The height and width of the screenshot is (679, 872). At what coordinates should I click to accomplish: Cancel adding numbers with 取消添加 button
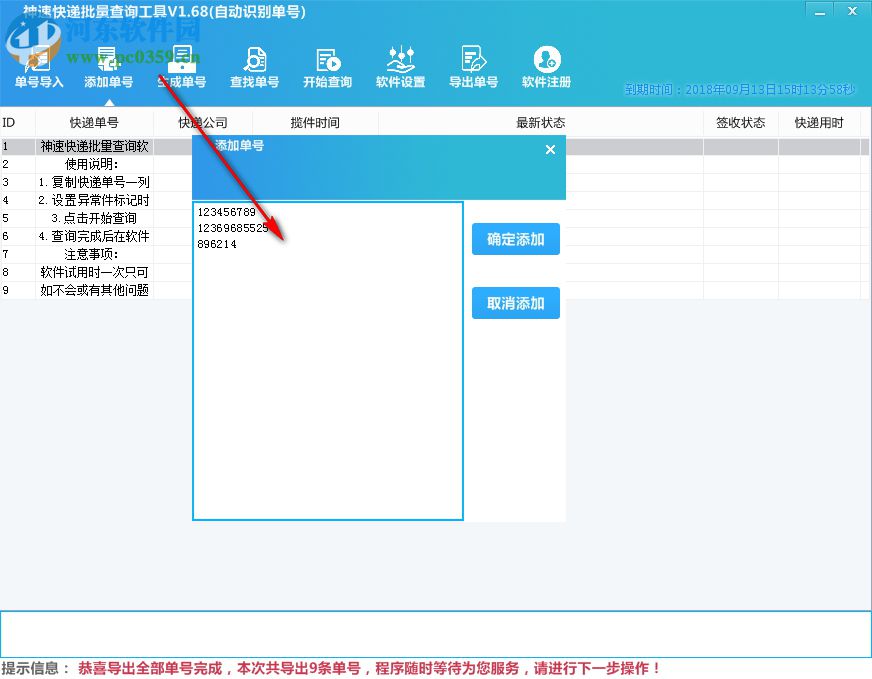515,303
